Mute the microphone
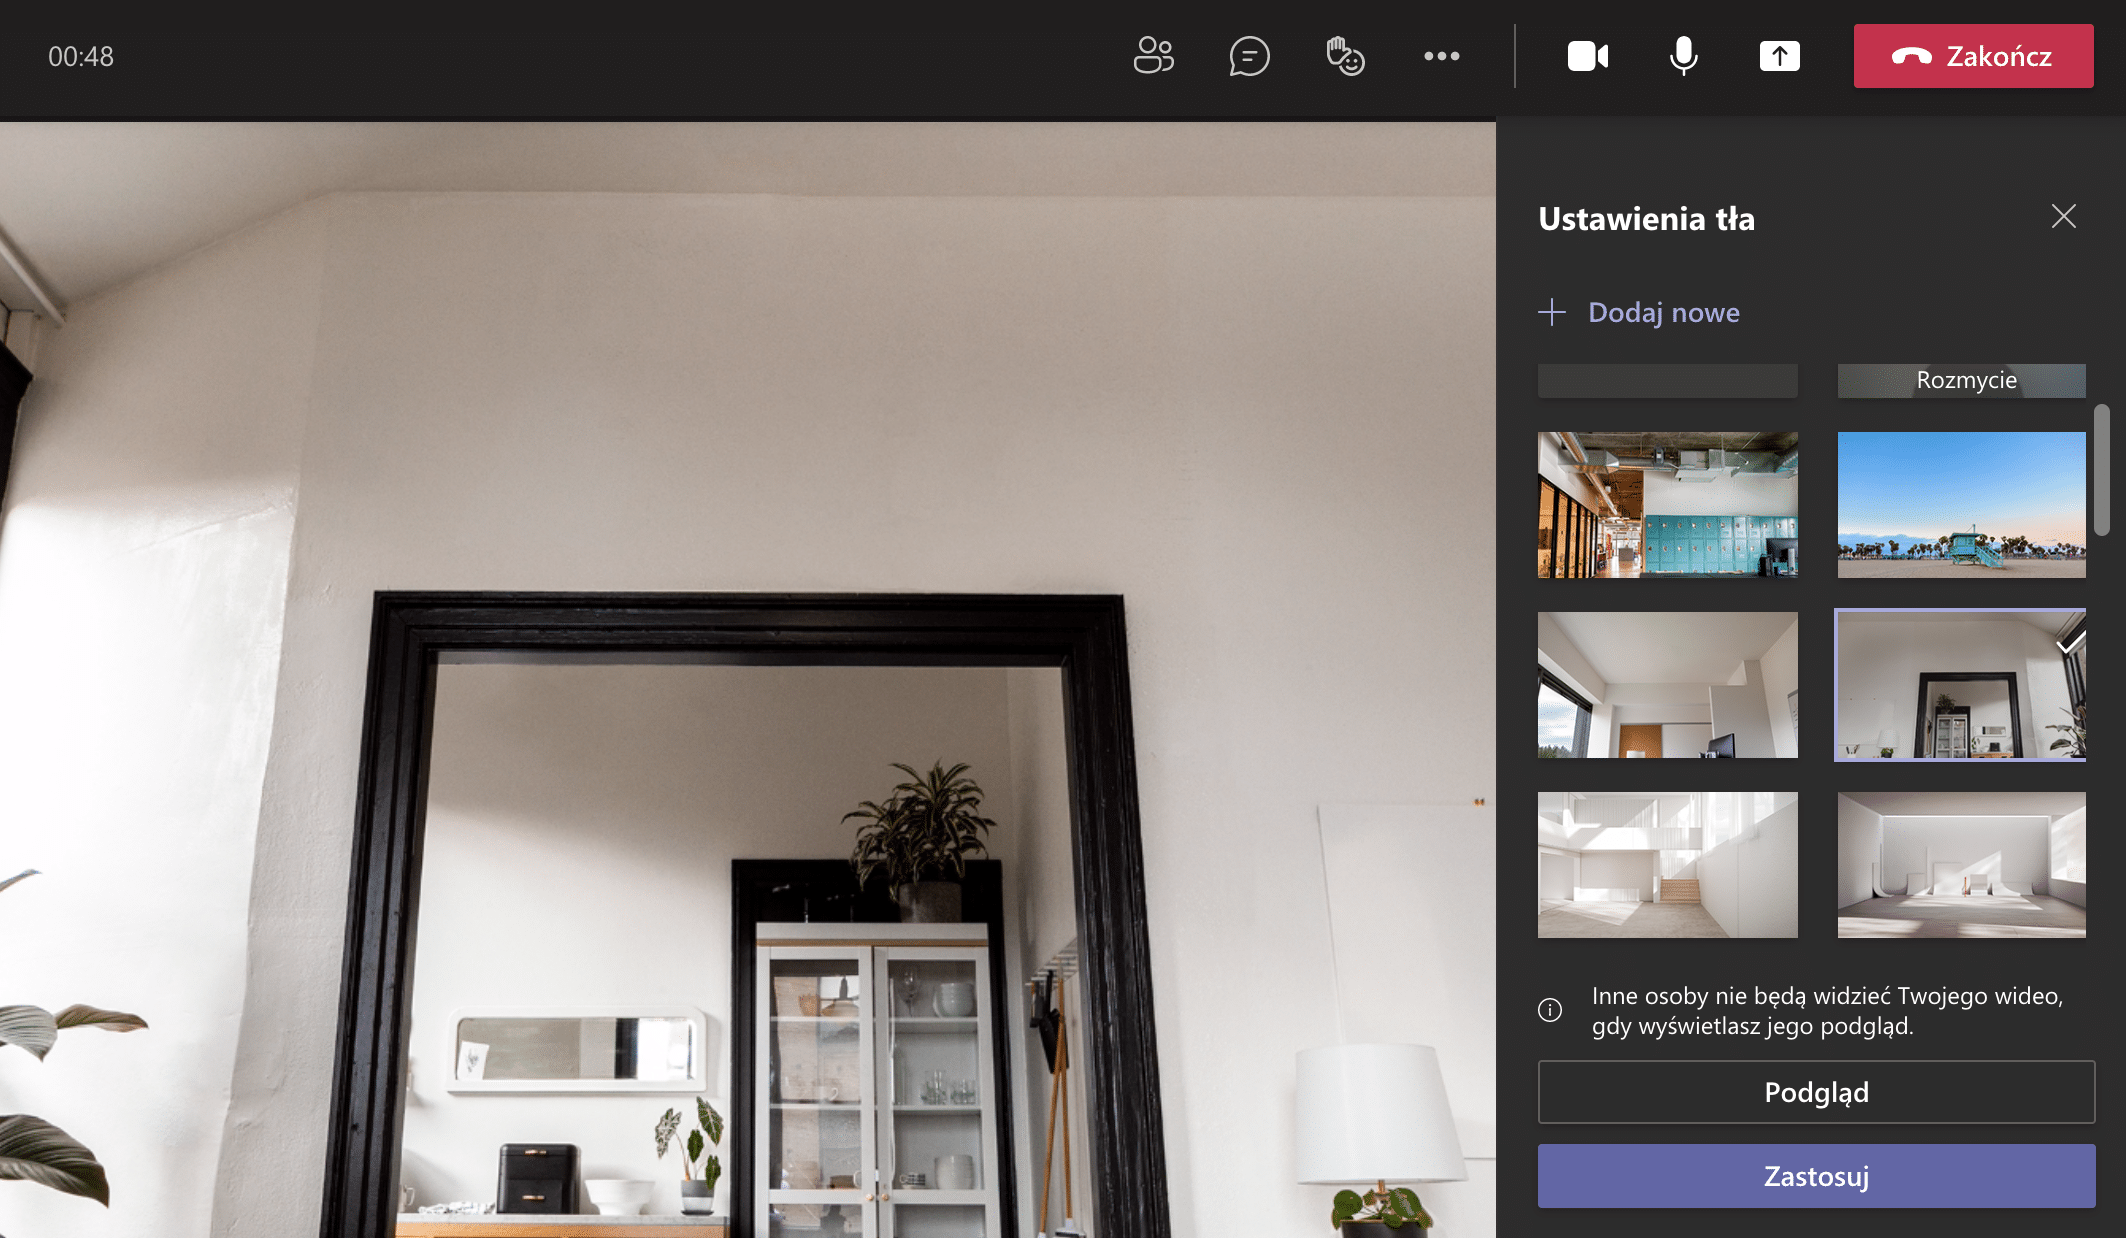The height and width of the screenshot is (1238, 2126). click(1683, 56)
